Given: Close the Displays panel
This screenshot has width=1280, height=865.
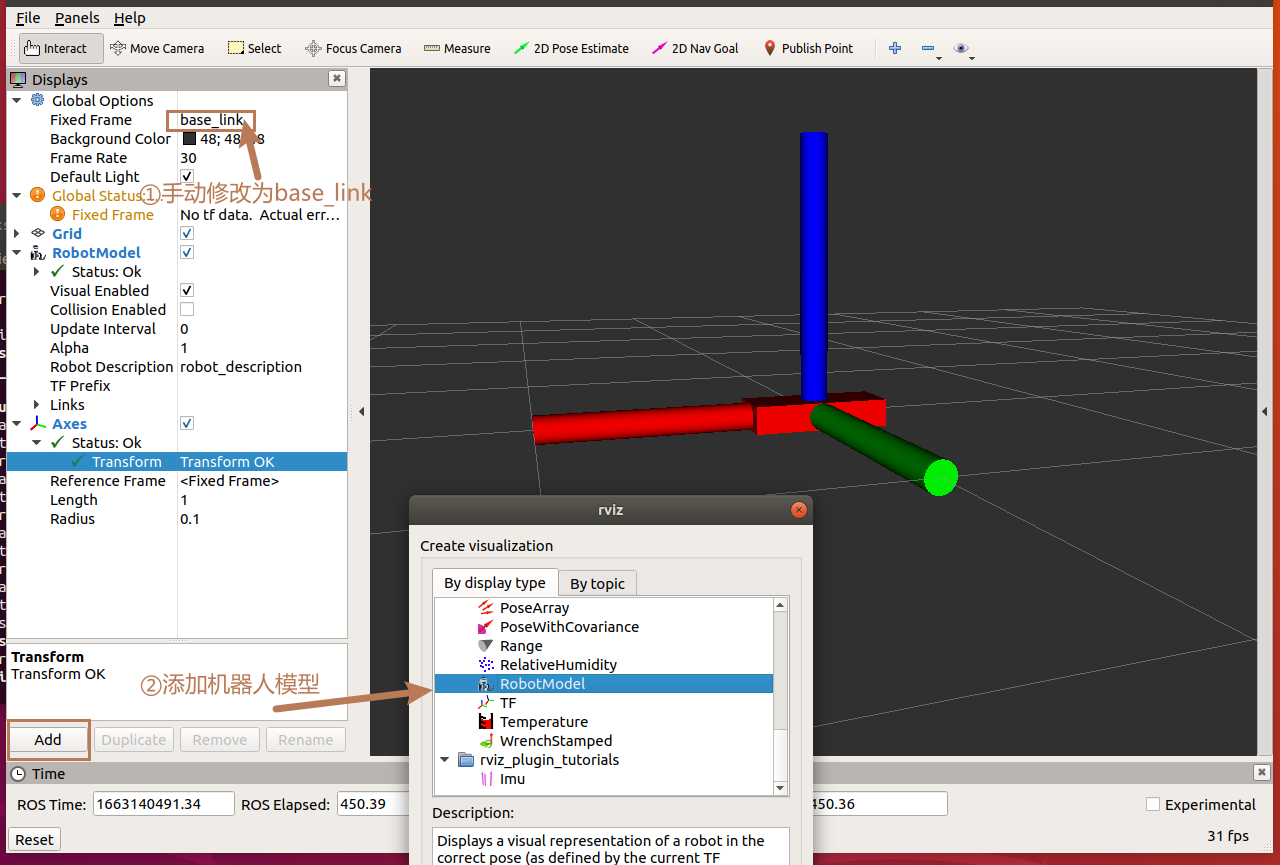Looking at the screenshot, I should (337, 79).
